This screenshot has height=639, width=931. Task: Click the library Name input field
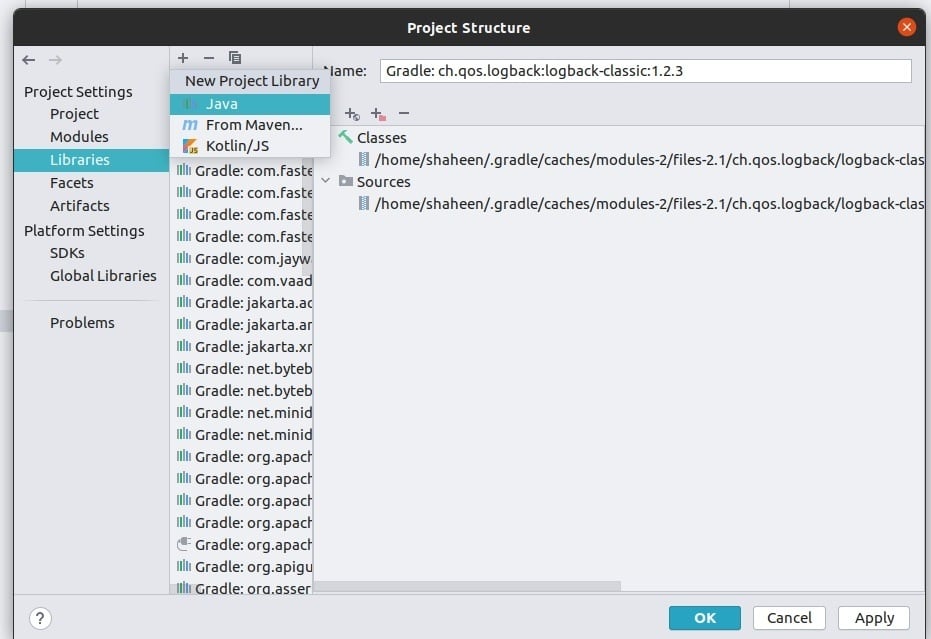pos(645,71)
